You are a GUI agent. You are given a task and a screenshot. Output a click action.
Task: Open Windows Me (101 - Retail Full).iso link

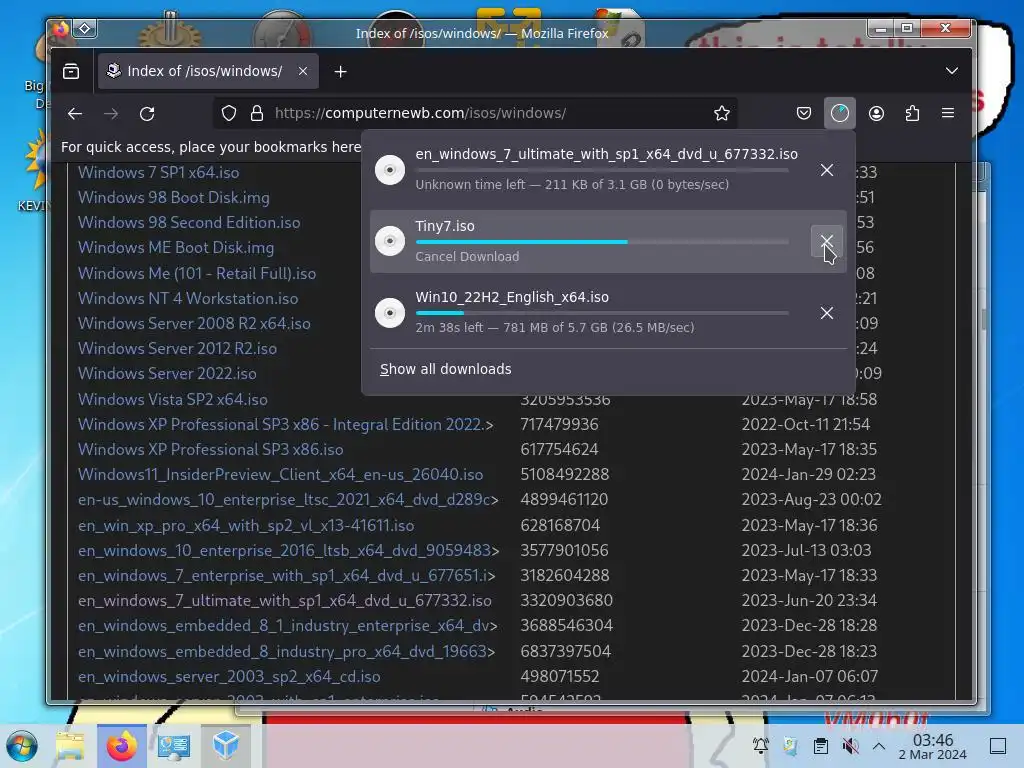point(197,273)
